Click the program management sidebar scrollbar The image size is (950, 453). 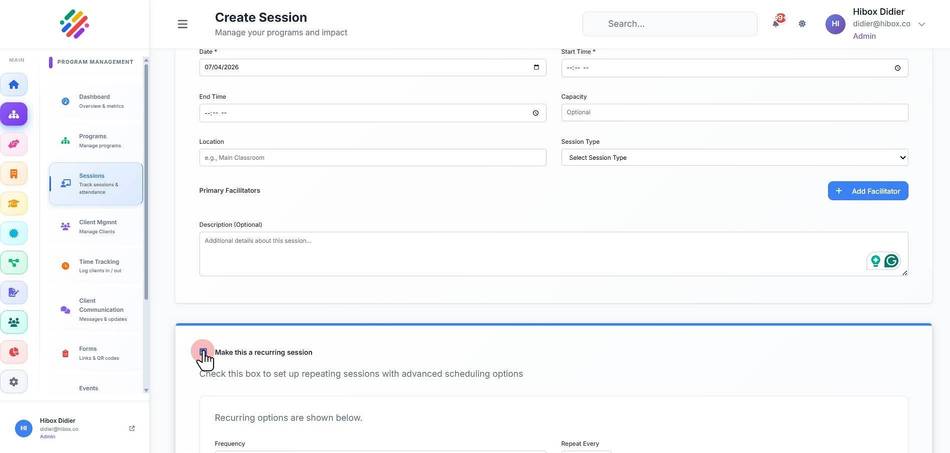pyautogui.click(x=146, y=182)
